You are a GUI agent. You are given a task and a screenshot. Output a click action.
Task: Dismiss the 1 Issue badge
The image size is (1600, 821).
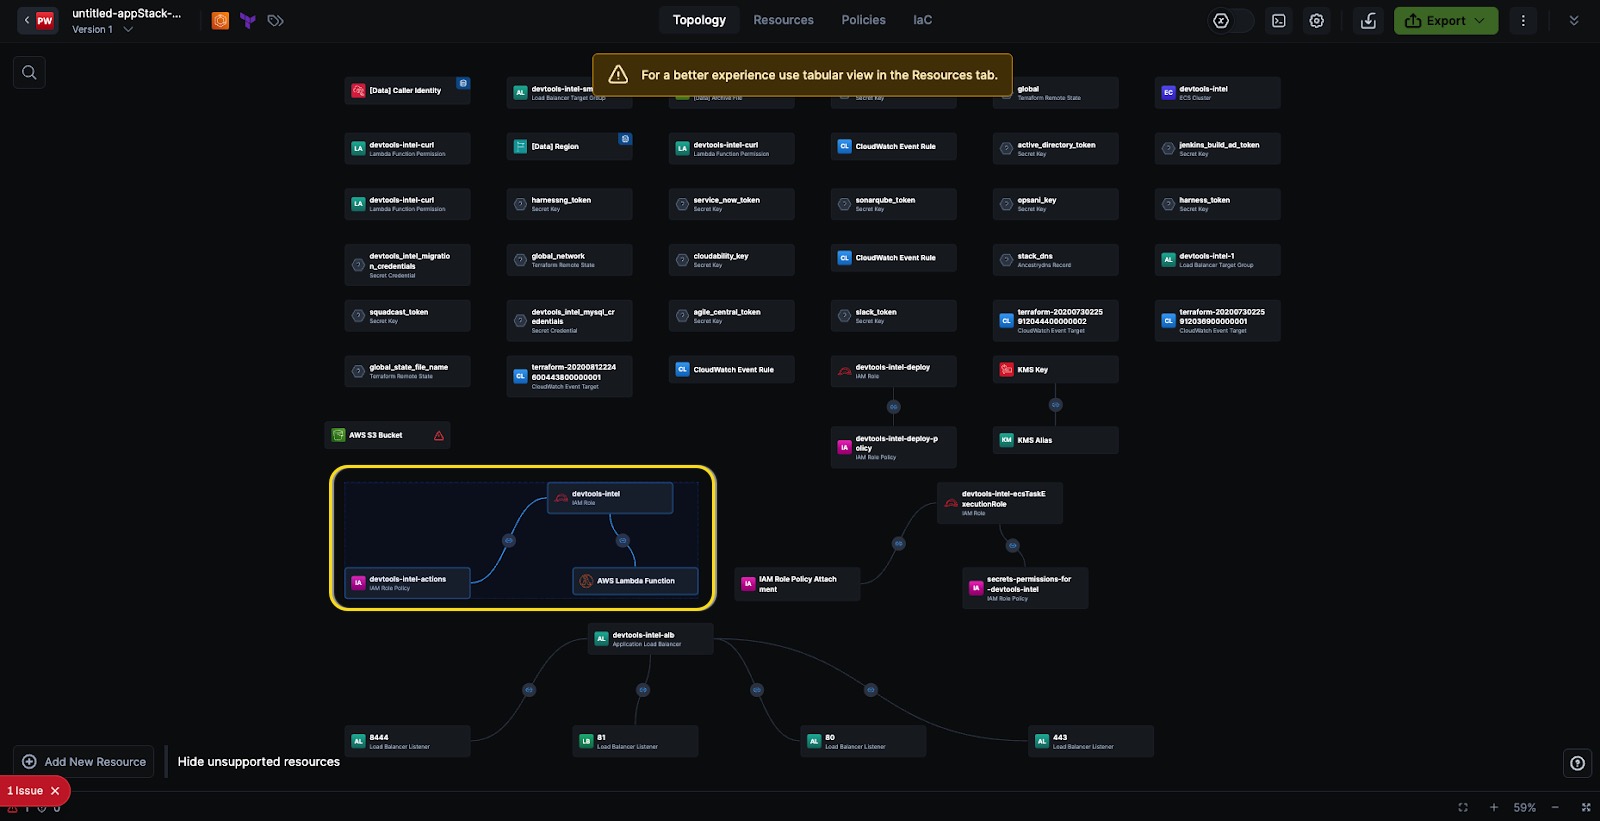[x=55, y=791]
